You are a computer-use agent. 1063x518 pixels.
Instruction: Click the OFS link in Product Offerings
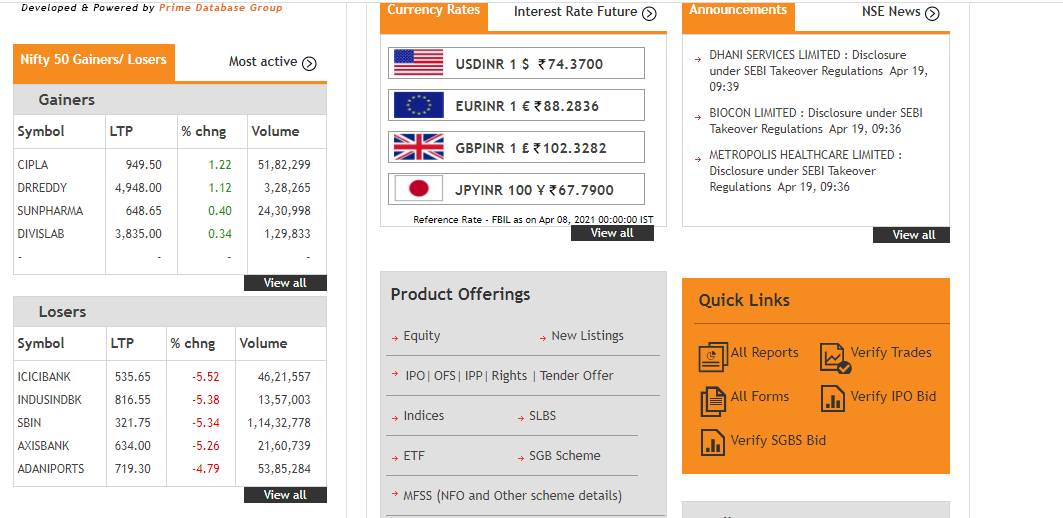445,376
